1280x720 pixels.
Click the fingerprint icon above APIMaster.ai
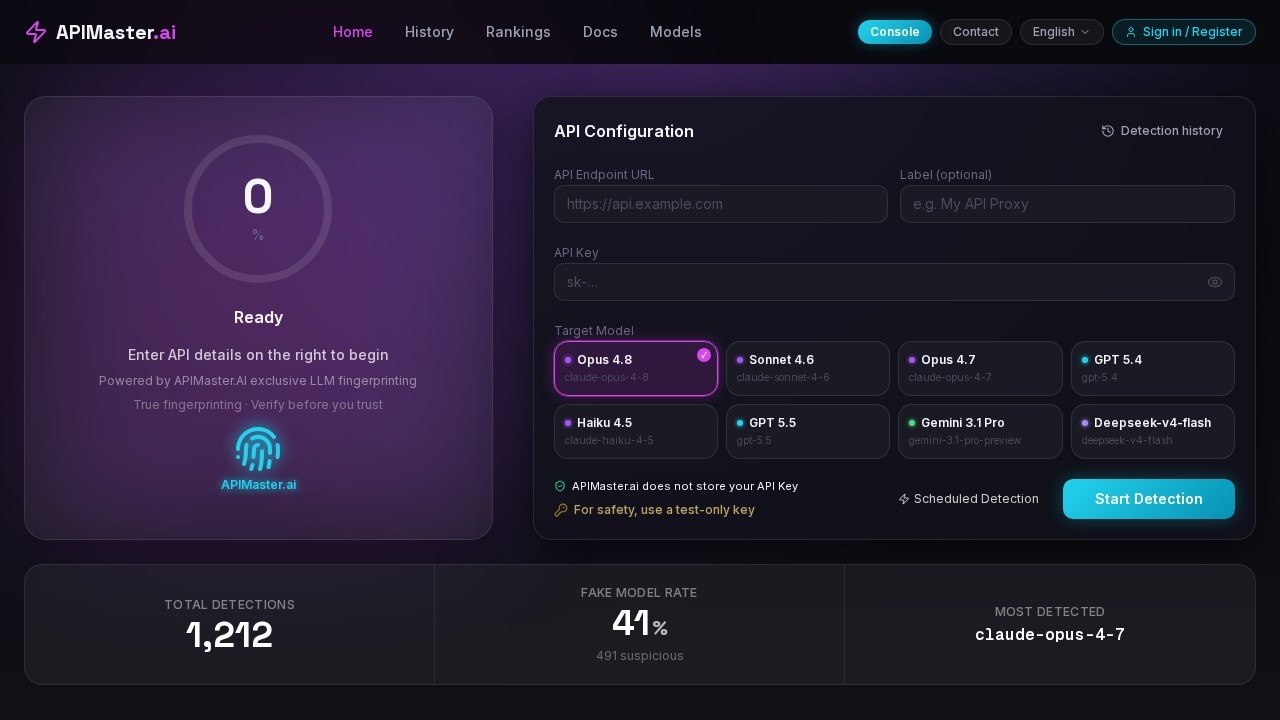pyautogui.click(x=258, y=449)
